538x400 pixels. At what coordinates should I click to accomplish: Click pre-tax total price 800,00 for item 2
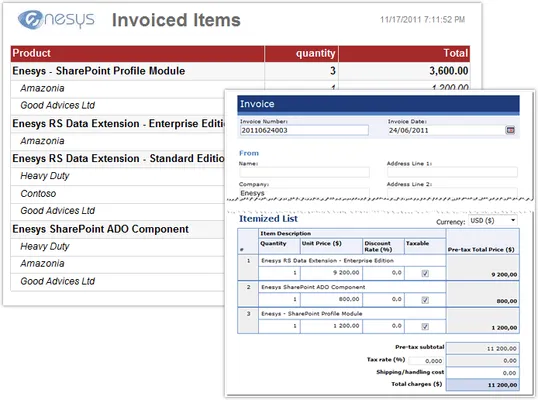507,301
